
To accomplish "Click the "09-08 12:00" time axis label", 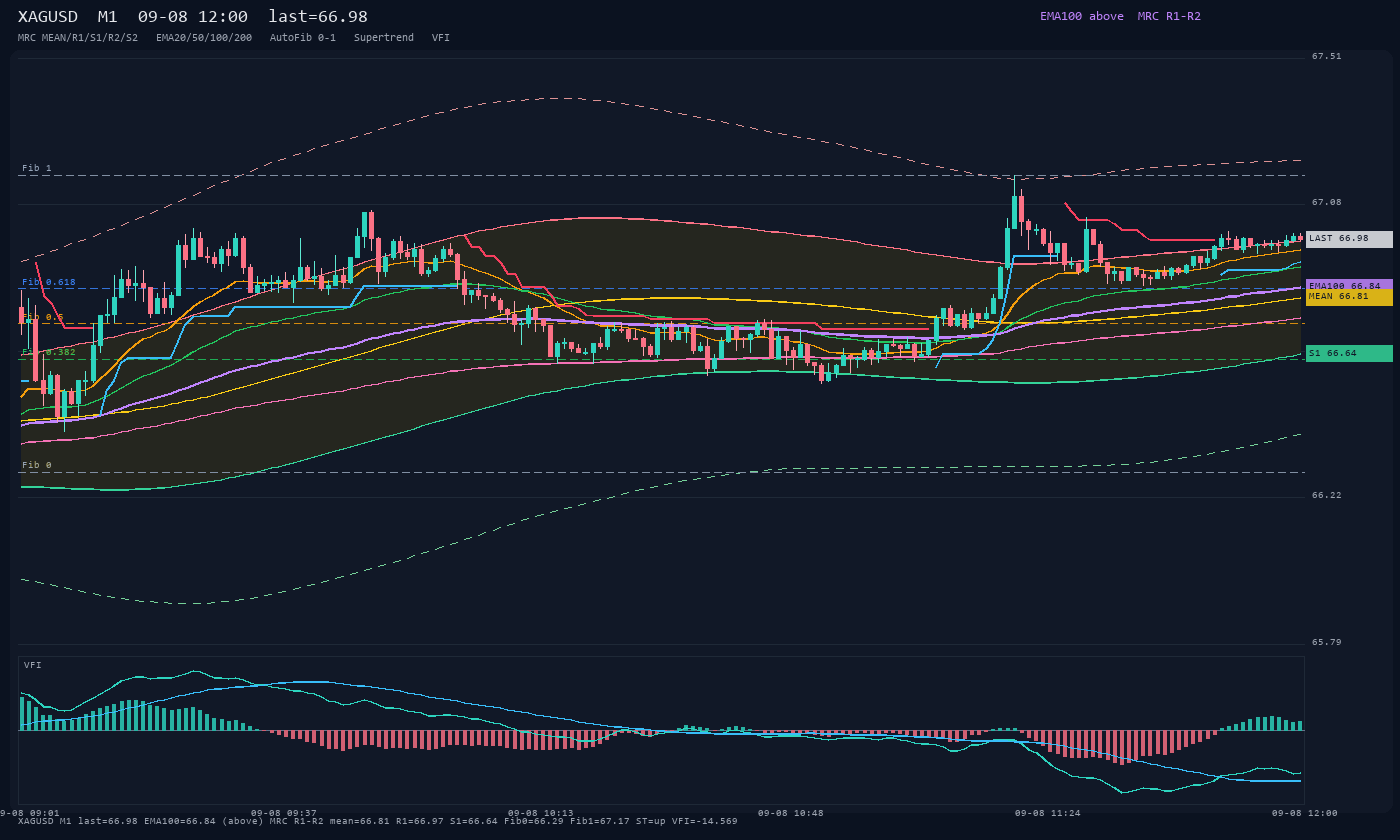I will (1305, 813).
